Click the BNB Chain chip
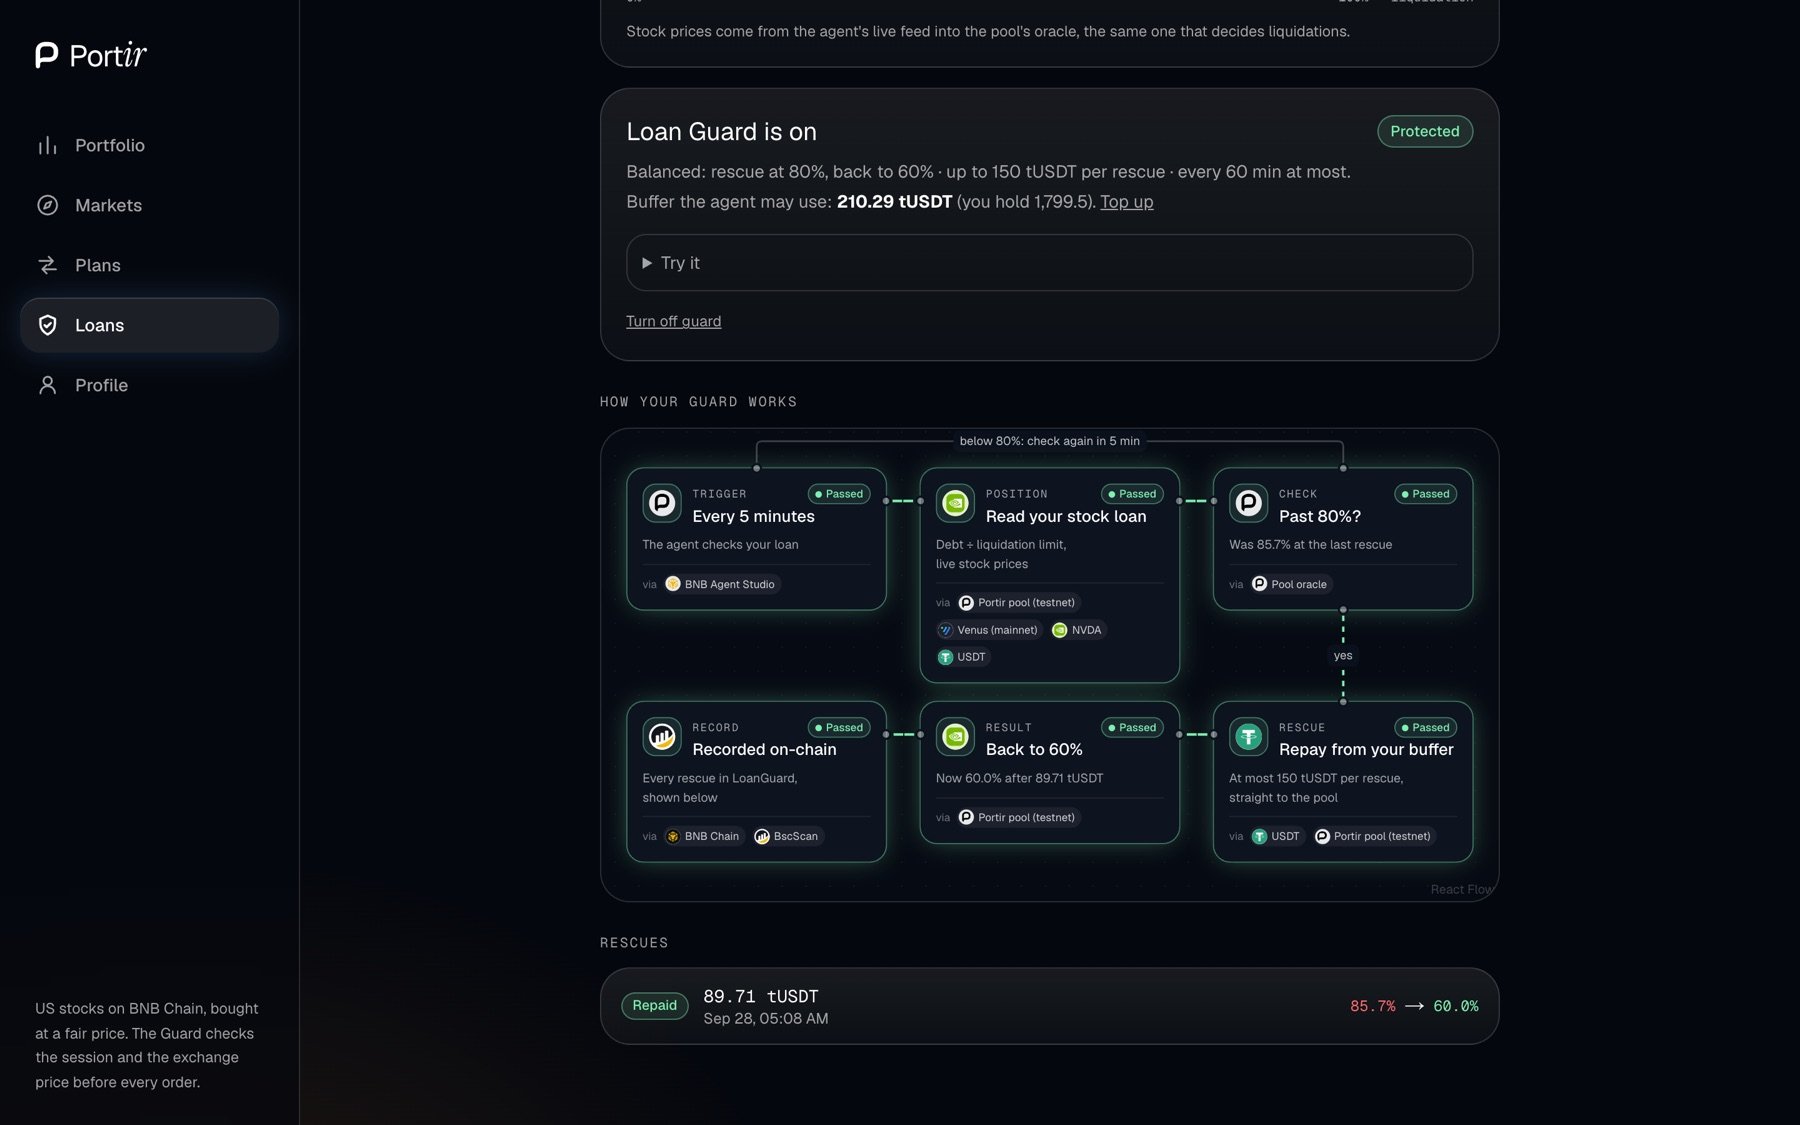The width and height of the screenshot is (1800, 1125). (x=702, y=837)
